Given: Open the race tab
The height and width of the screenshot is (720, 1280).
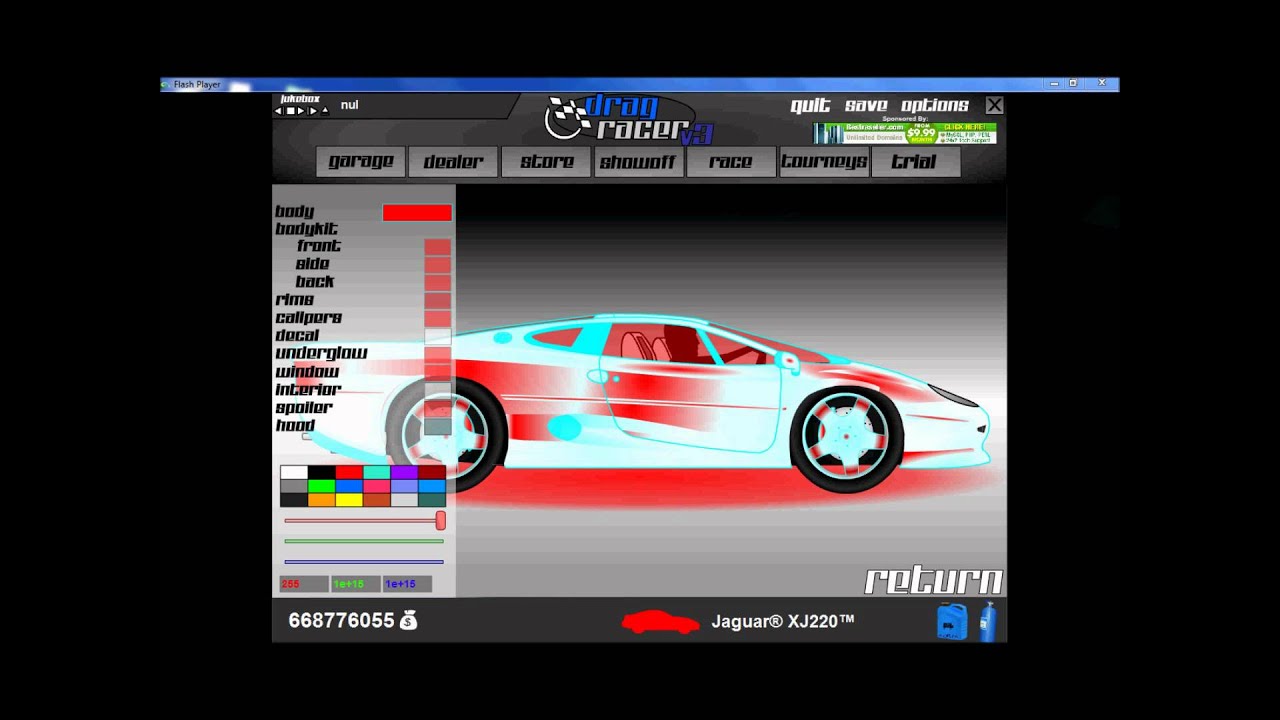Looking at the screenshot, I should 731,162.
